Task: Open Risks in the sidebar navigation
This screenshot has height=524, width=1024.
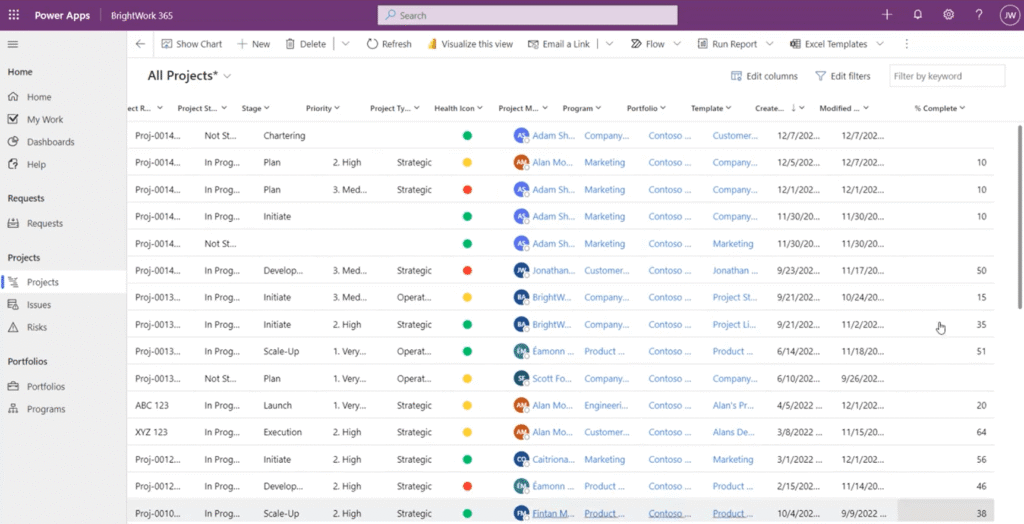Action: [x=38, y=327]
